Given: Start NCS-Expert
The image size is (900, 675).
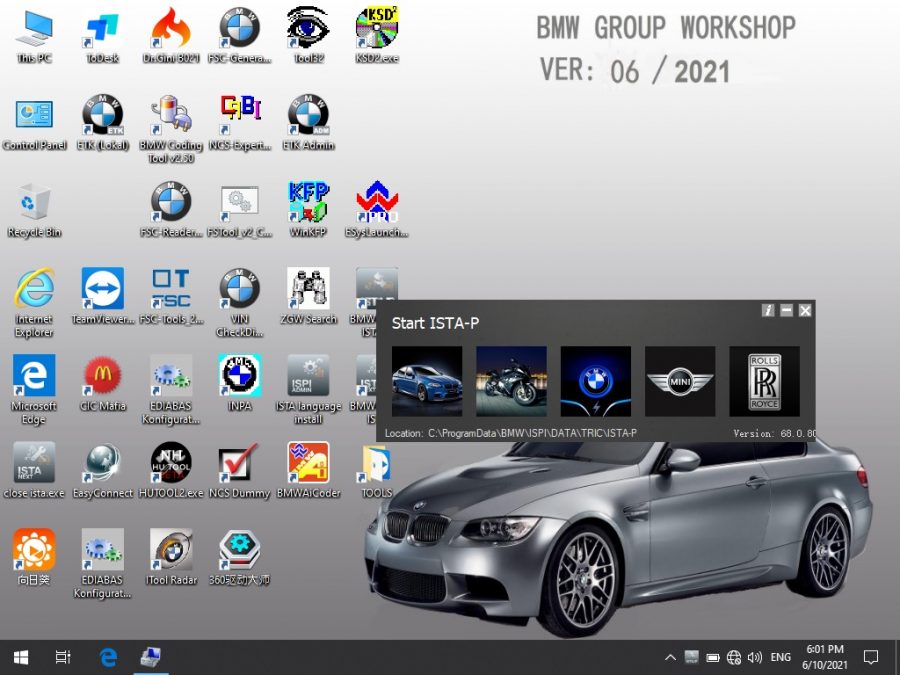Looking at the screenshot, I should [239, 120].
